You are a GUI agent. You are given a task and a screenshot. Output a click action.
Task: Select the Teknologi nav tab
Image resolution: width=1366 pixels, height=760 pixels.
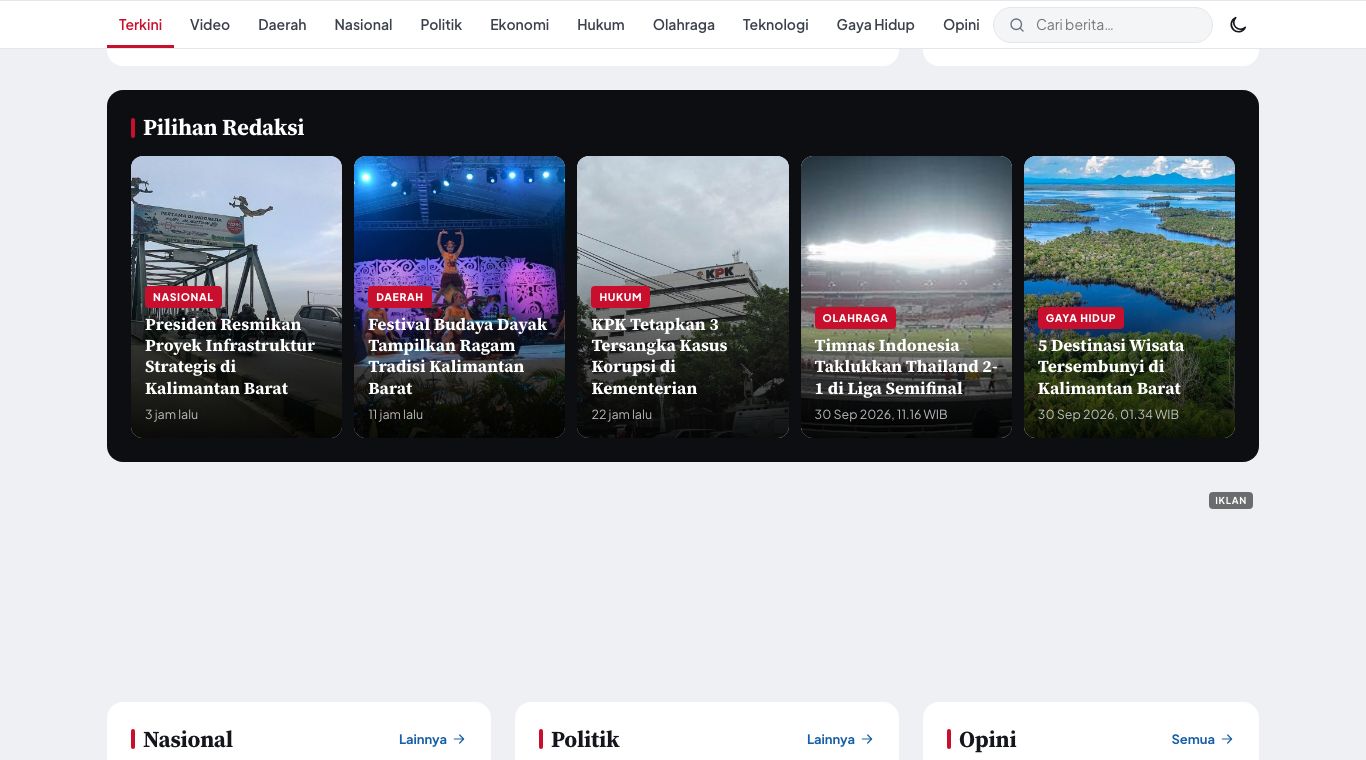pos(775,25)
